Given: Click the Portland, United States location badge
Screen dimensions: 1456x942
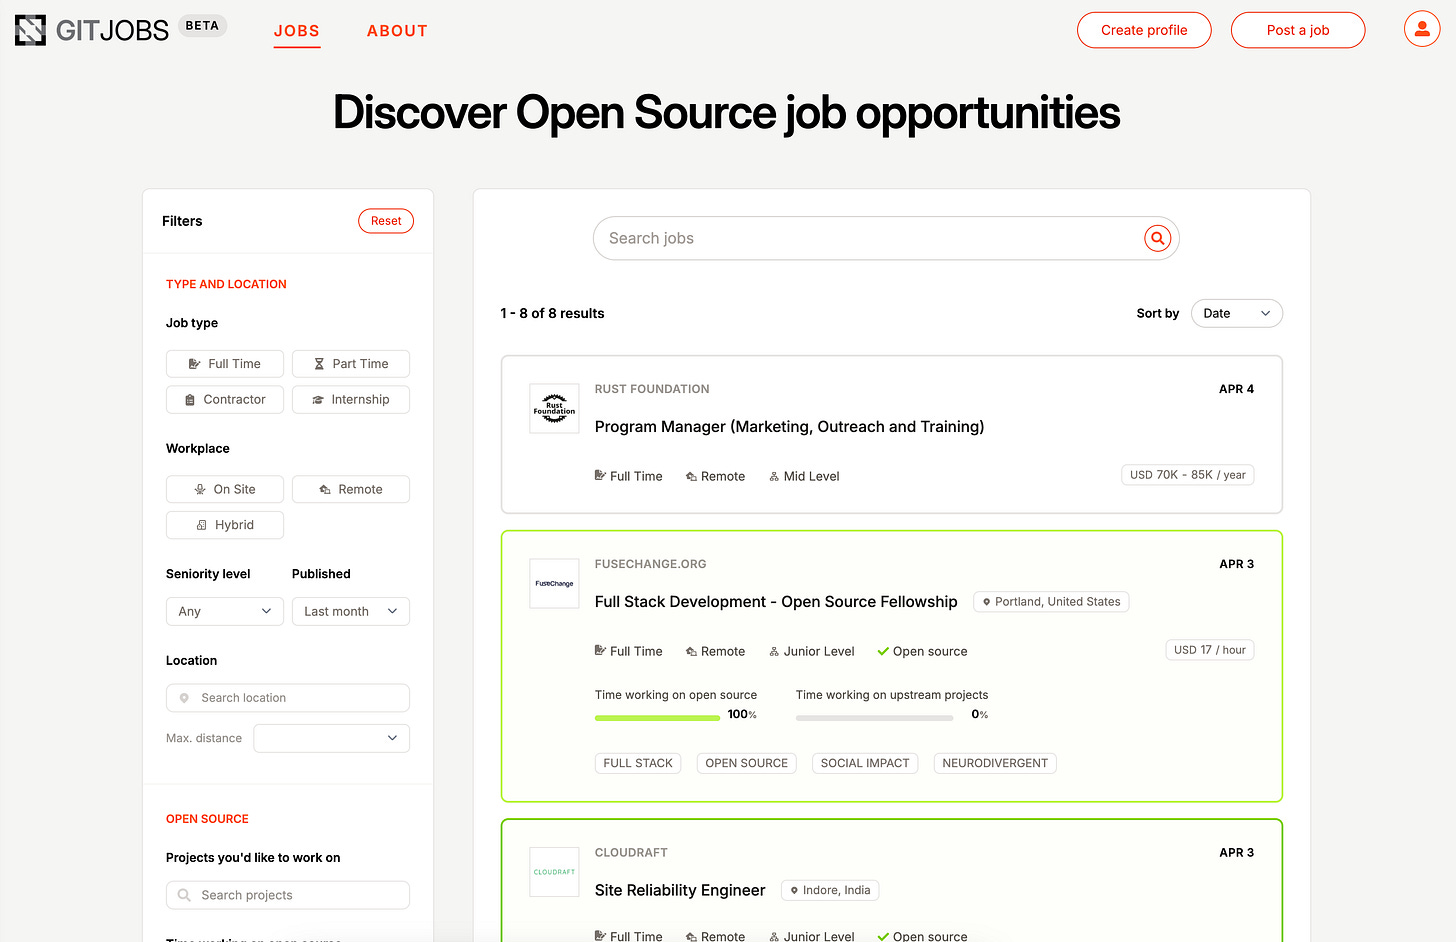Looking at the screenshot, I should pyautogui.click(x=1051, y=602).
